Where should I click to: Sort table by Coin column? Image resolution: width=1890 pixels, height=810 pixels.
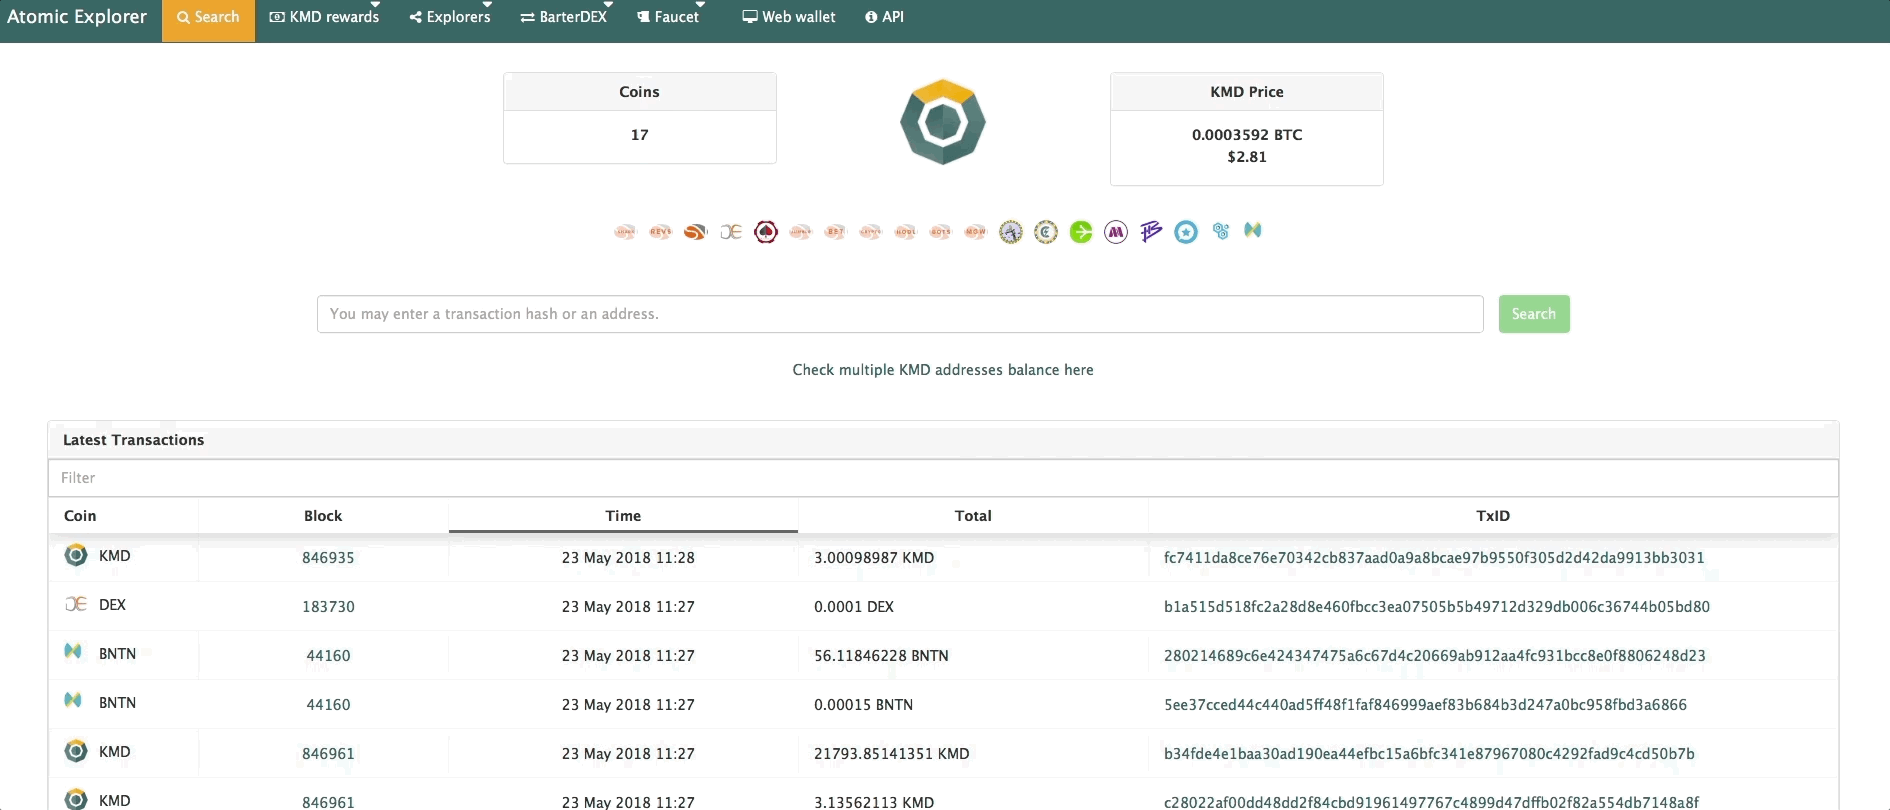pyautogui.click(x=124, y=516)
